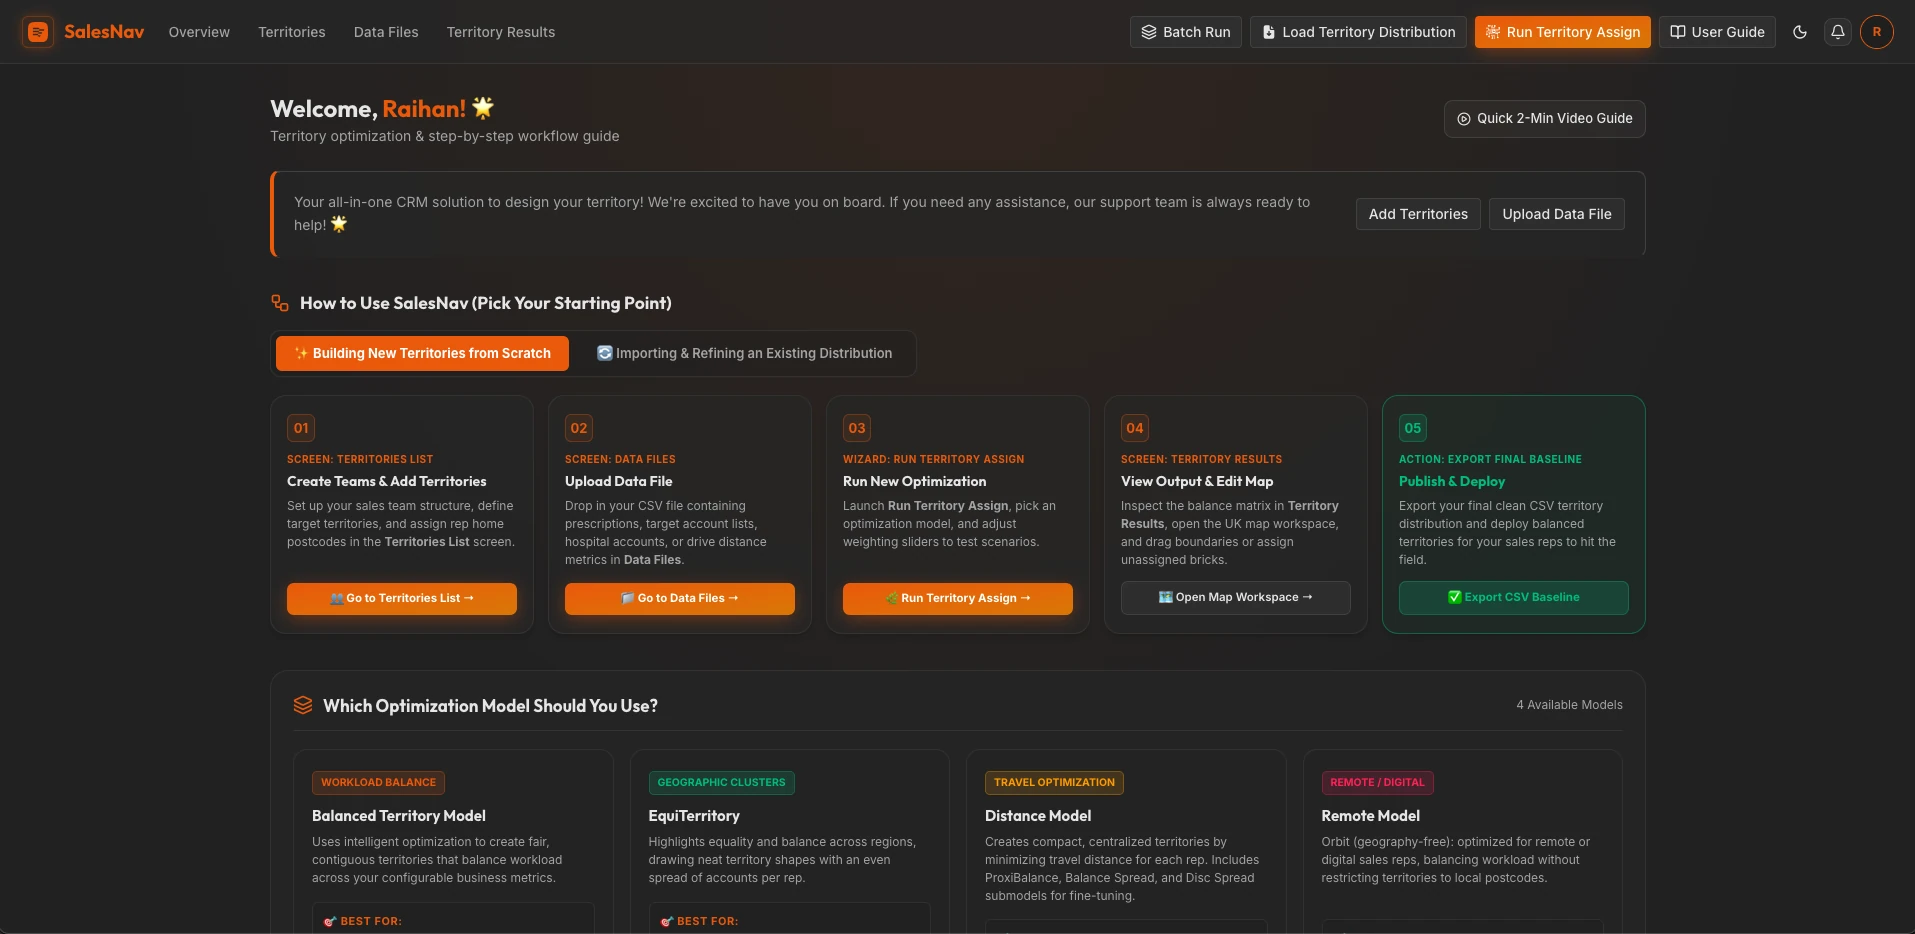
Task: Select Balanced Territory Model title
Action: click(x=399, y=816)
